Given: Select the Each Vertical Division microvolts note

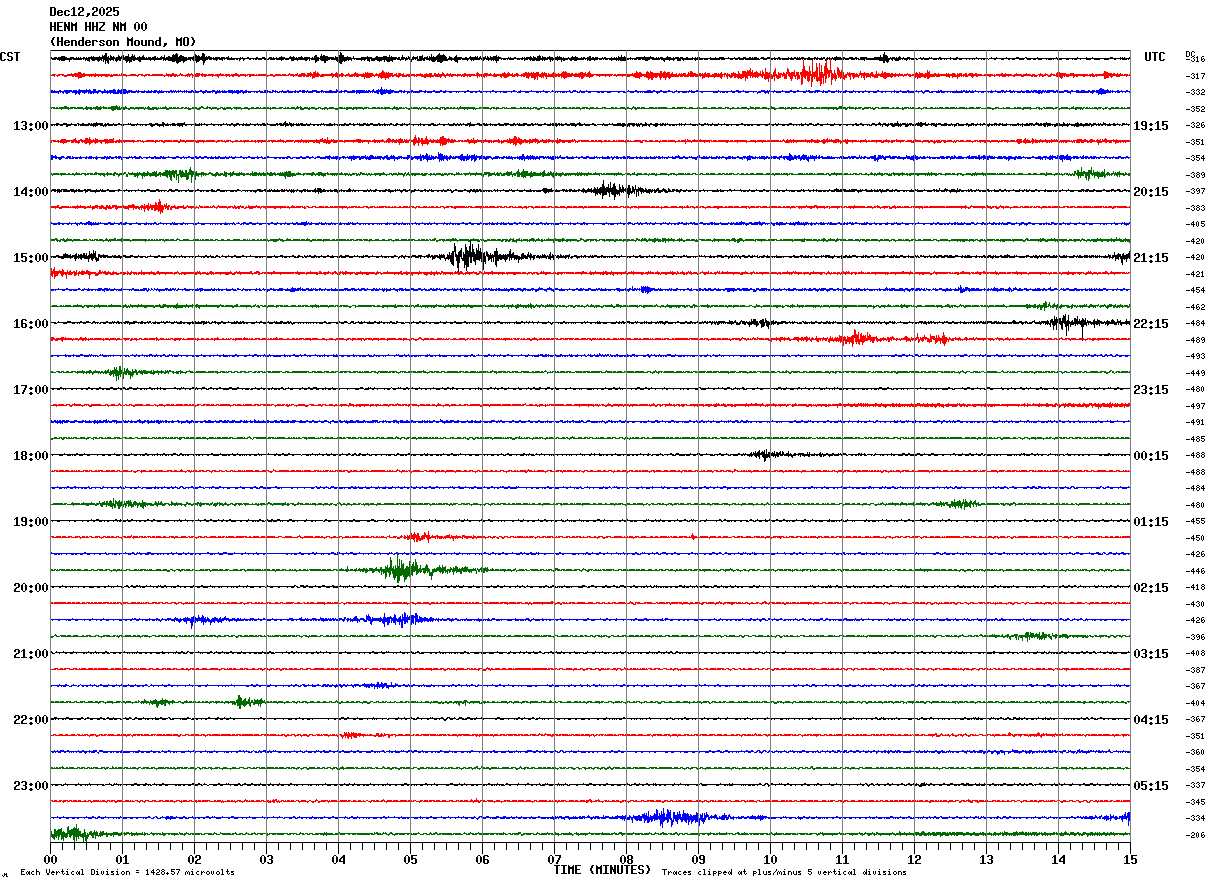Looking at the screenshot, I should (127, 873).
